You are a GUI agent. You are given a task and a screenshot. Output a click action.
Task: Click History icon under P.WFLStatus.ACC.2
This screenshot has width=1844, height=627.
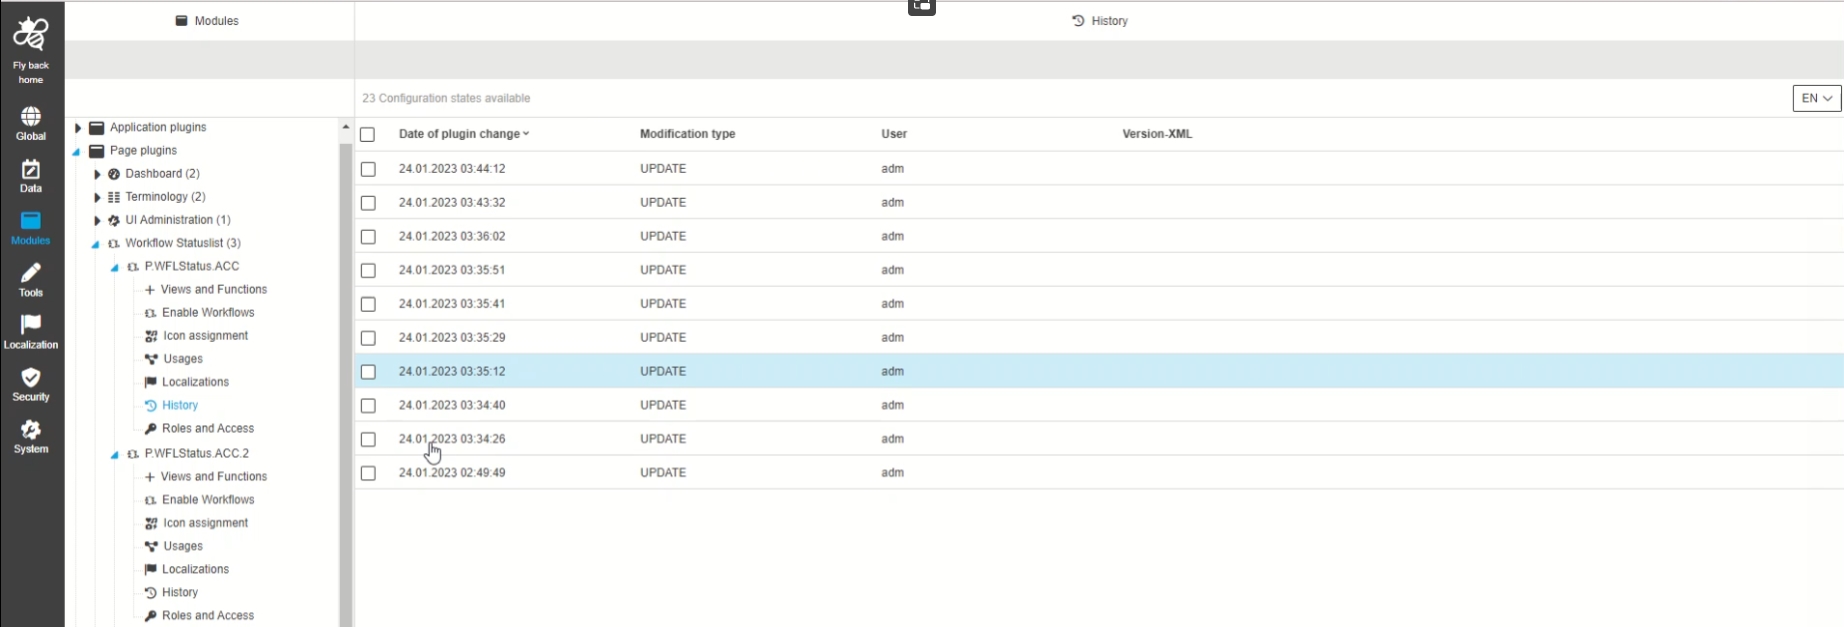coord(151,593)
